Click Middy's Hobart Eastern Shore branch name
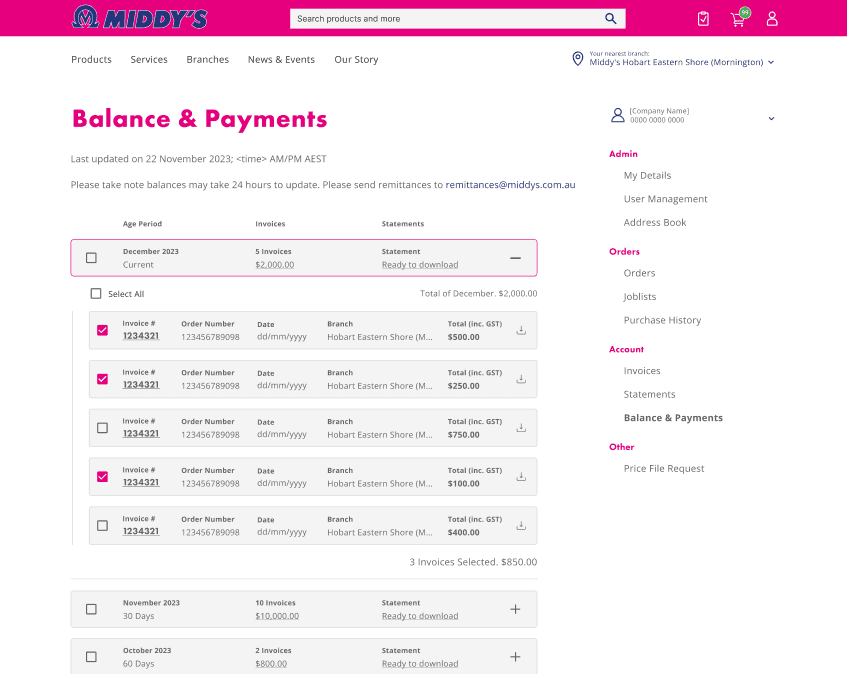847x674 pixels. [x=676, y=63]
